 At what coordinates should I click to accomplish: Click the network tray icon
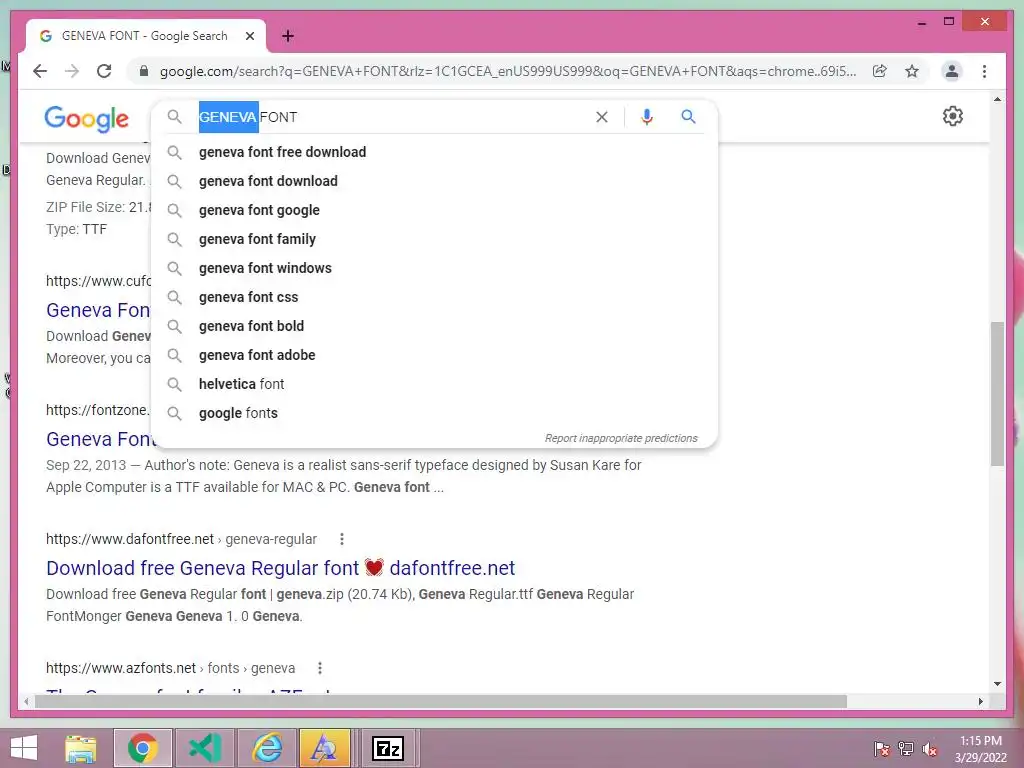coord(906,748)
